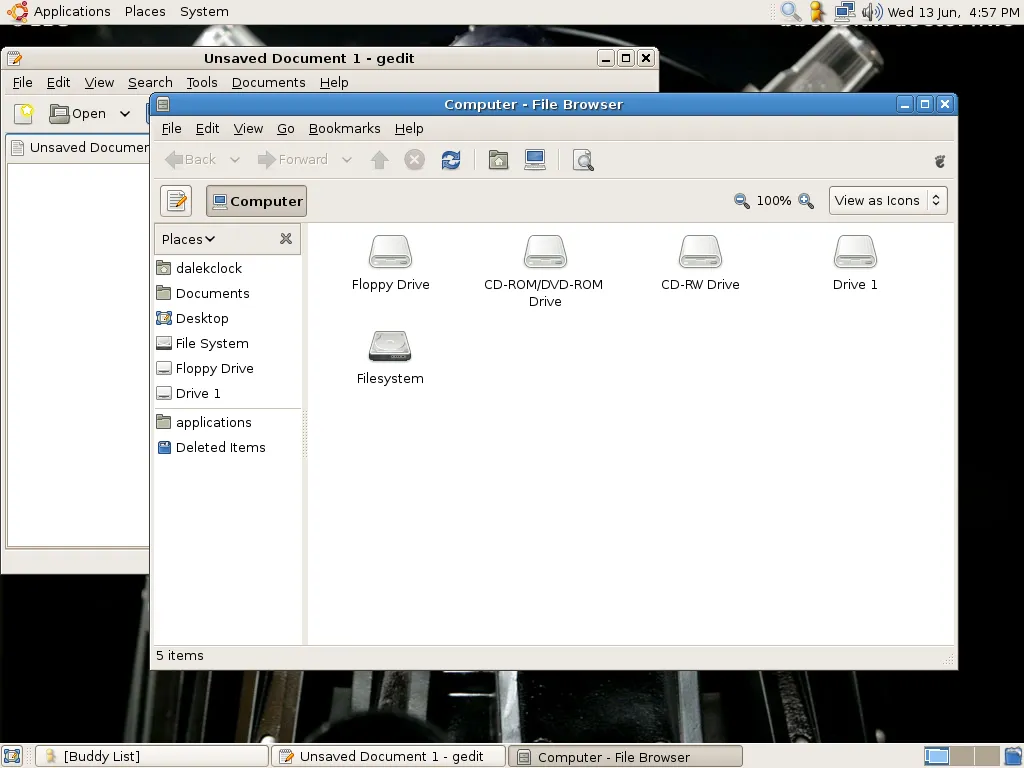
Task: Expand the Back history dropdown arrow
Action: (234, 160)
